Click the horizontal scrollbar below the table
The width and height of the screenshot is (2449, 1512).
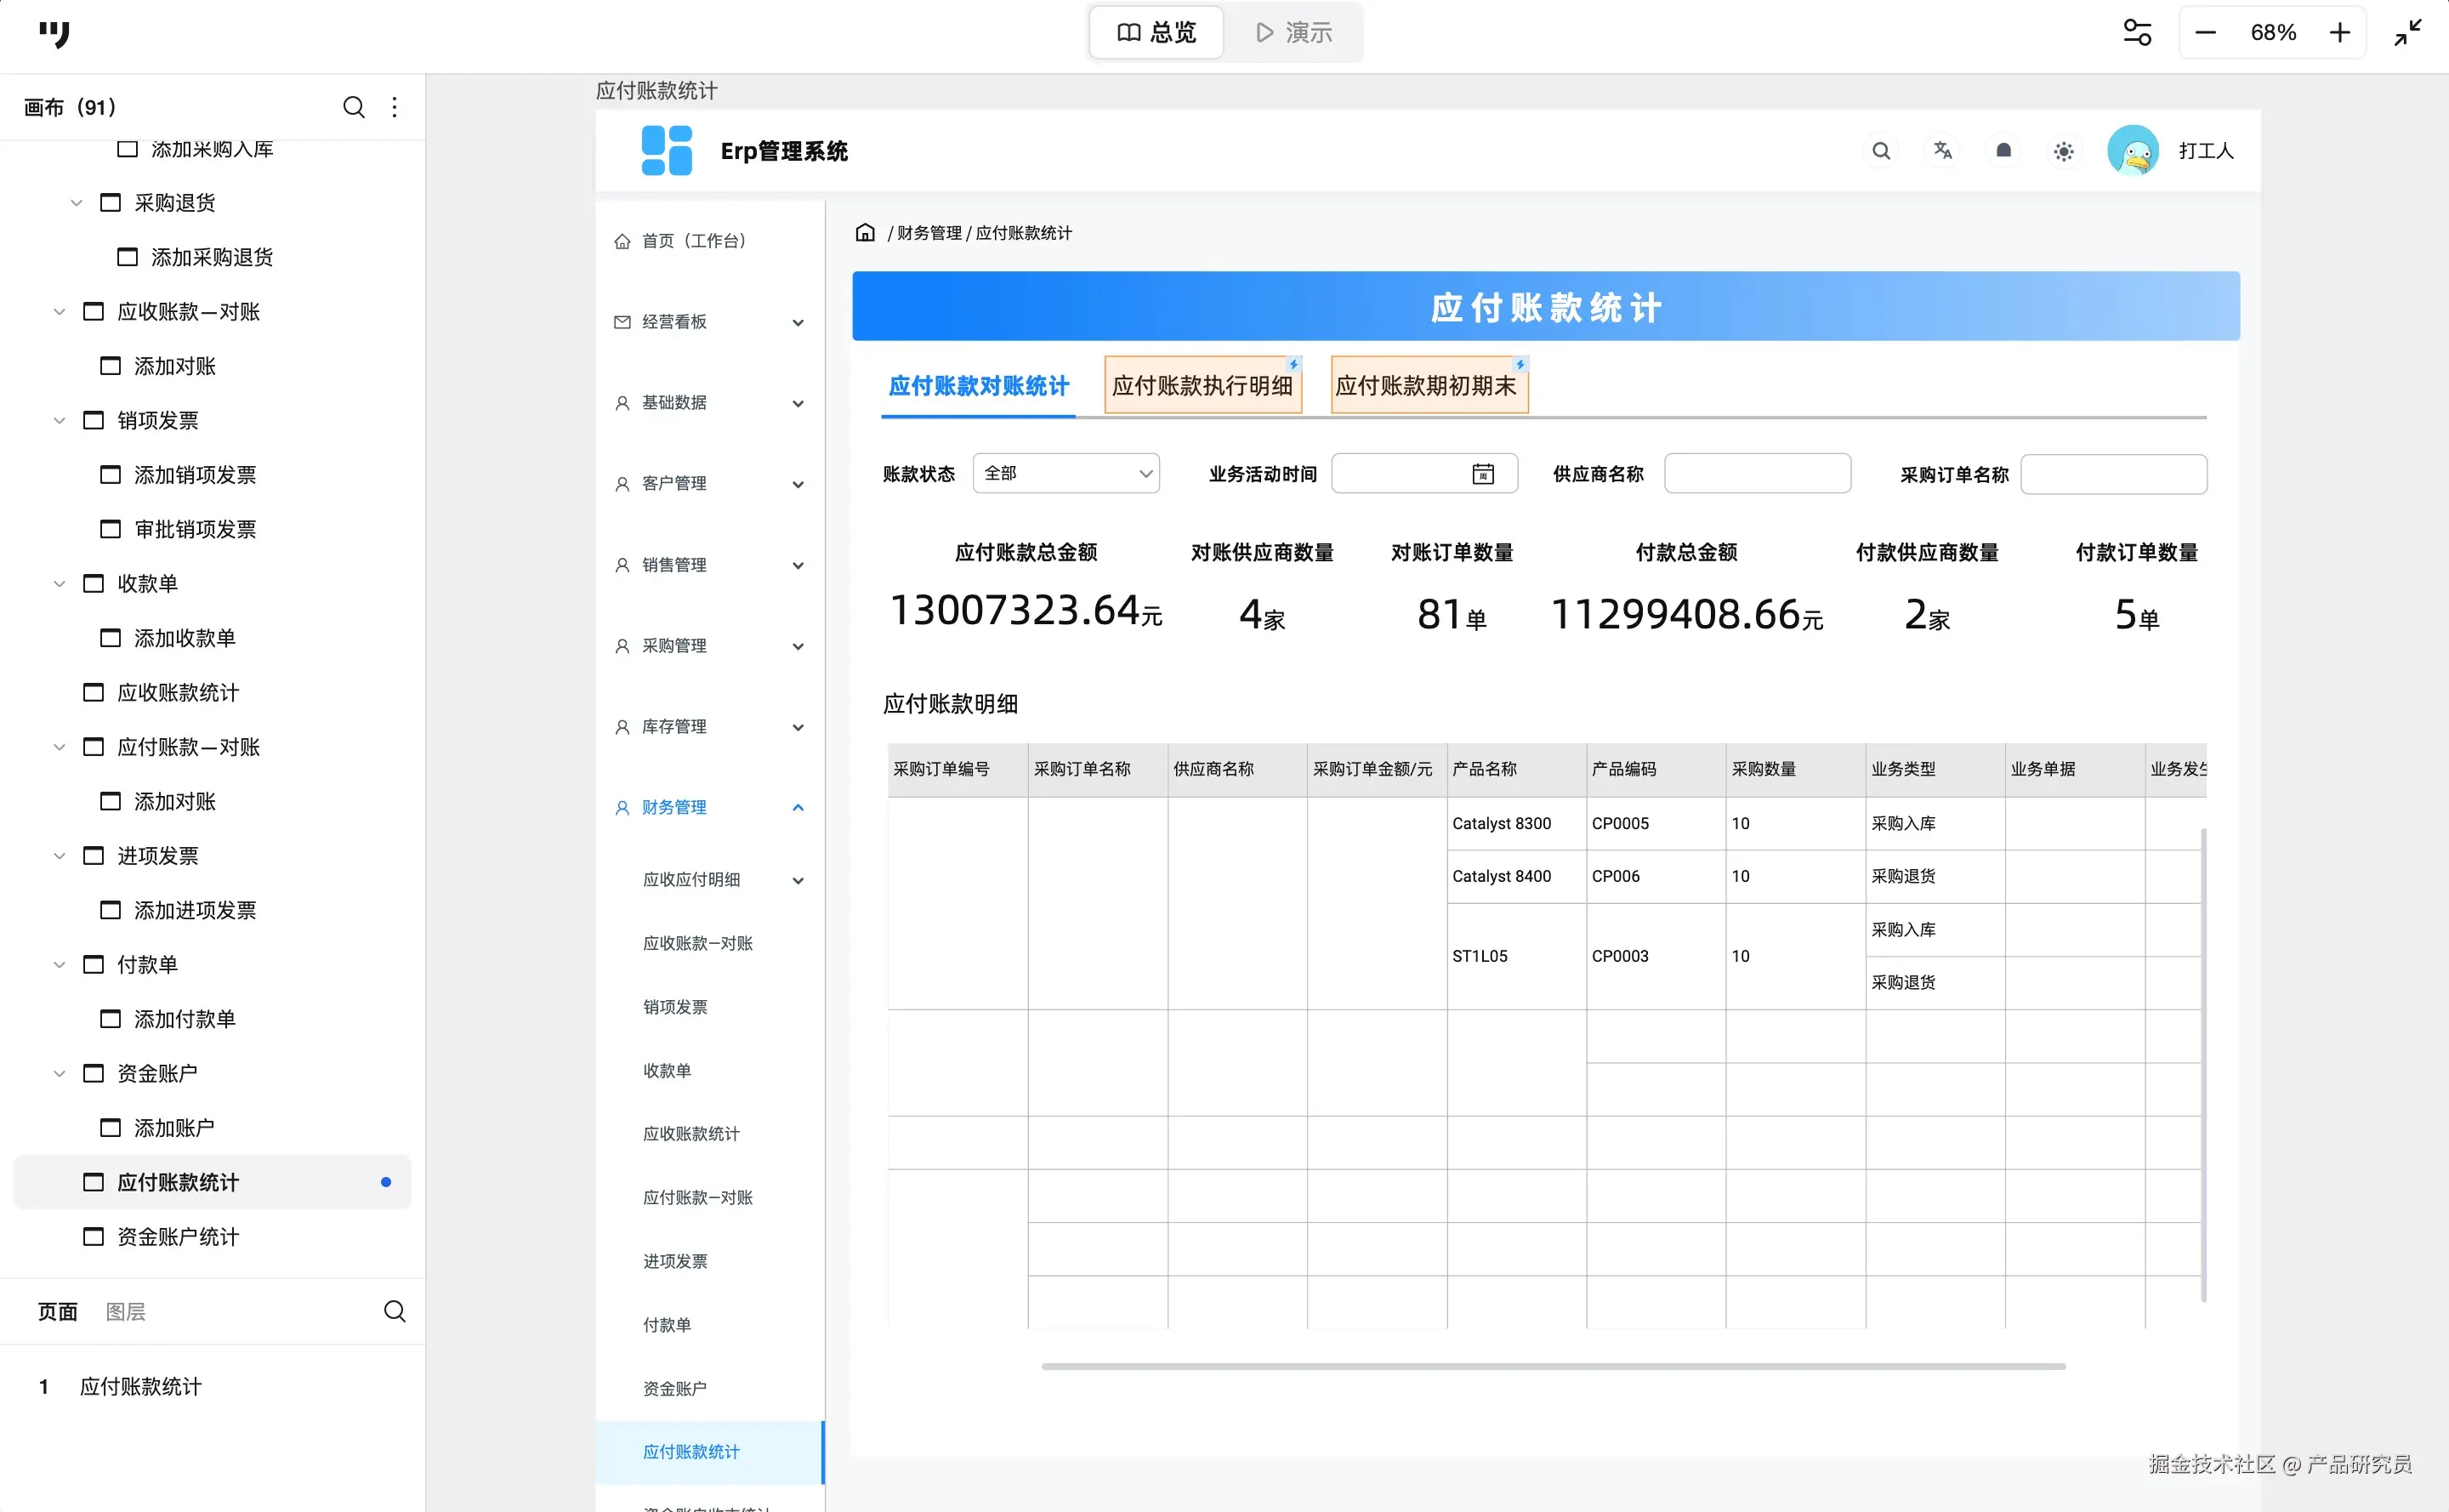coord(1552,1366)
